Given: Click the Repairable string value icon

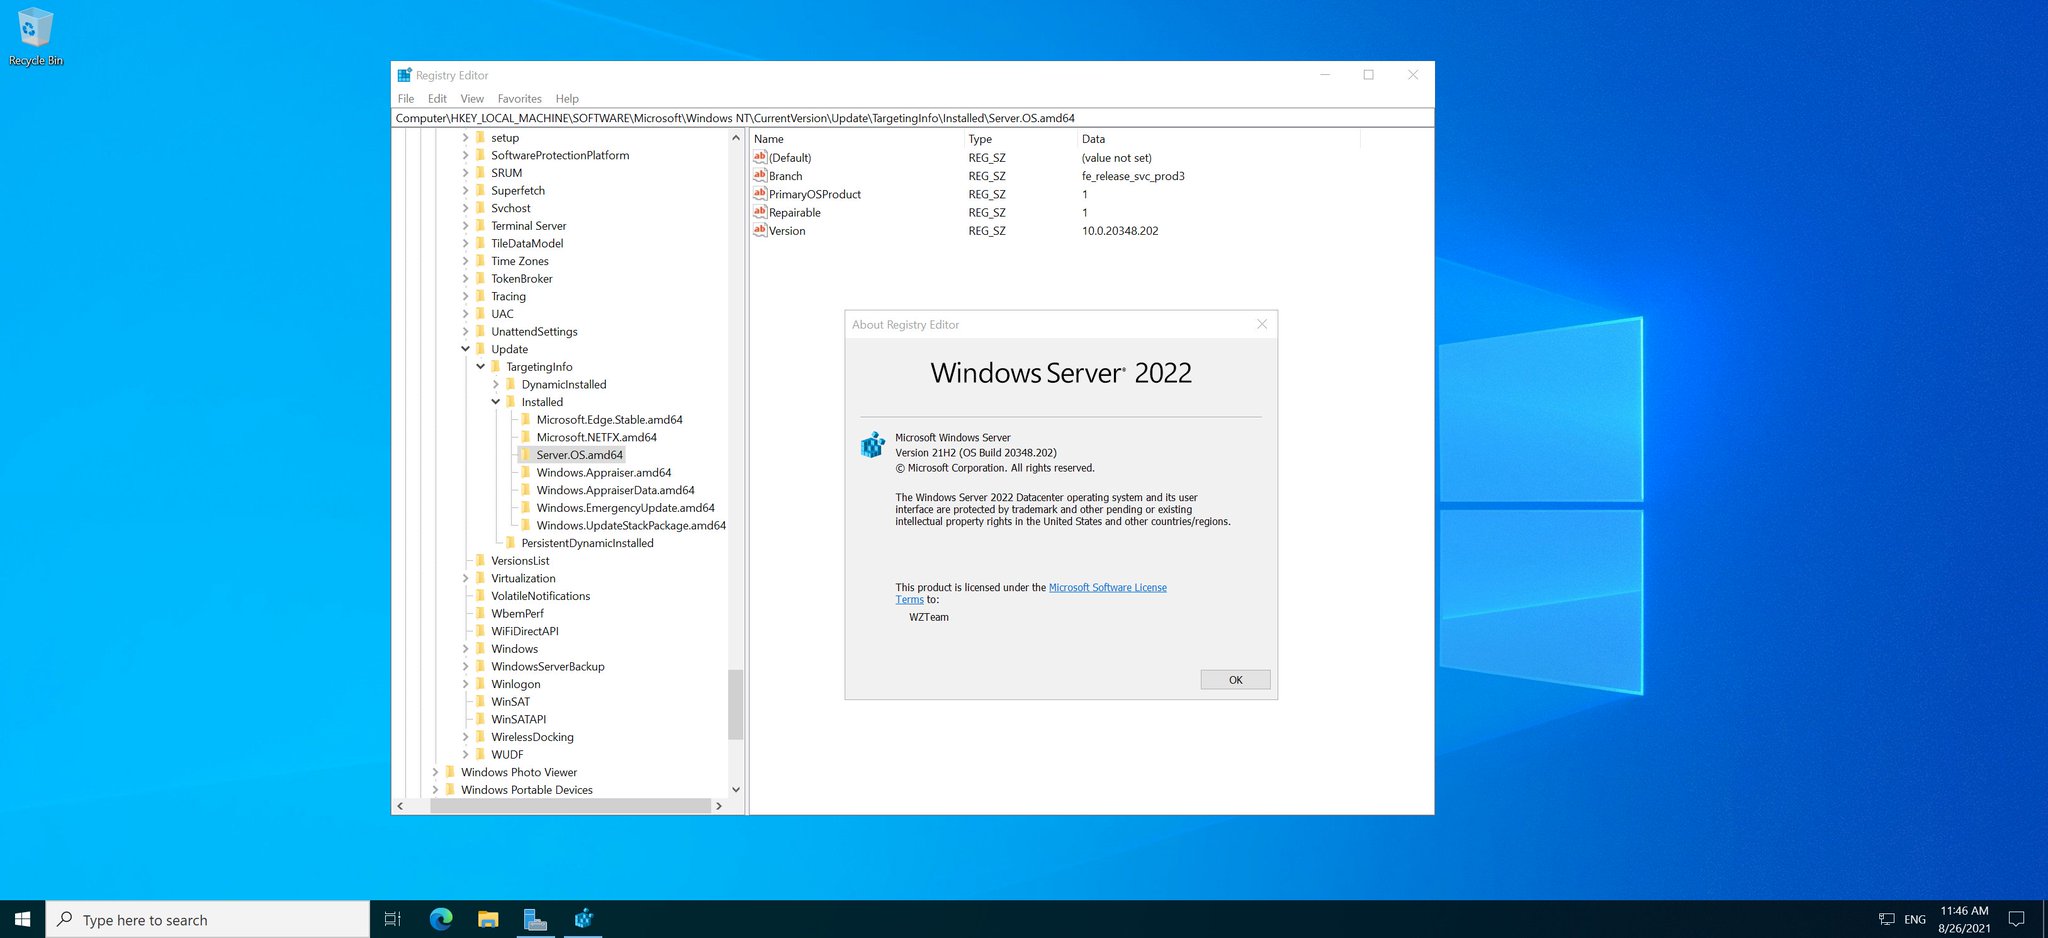Looking at the screenshot, I should pyautogui.click(x=760, y=212).
